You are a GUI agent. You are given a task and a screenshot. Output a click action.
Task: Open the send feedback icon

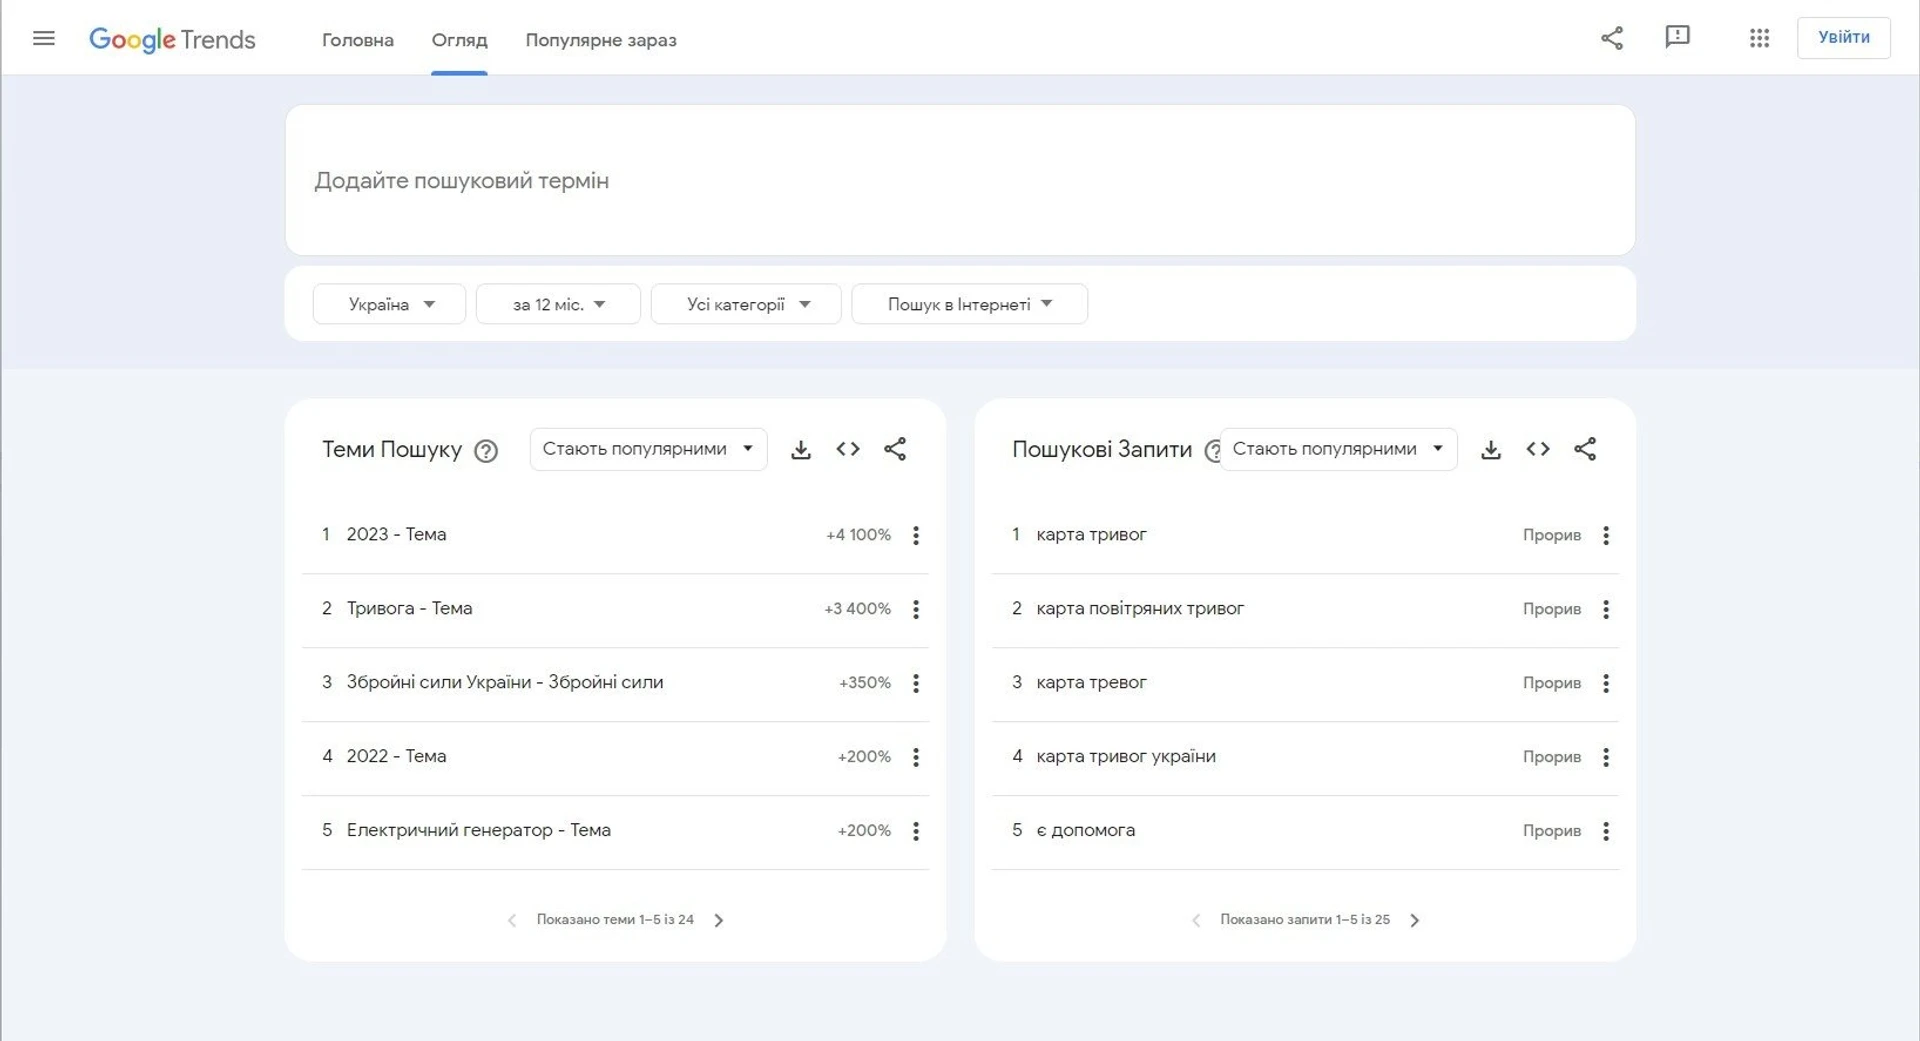1677,37
